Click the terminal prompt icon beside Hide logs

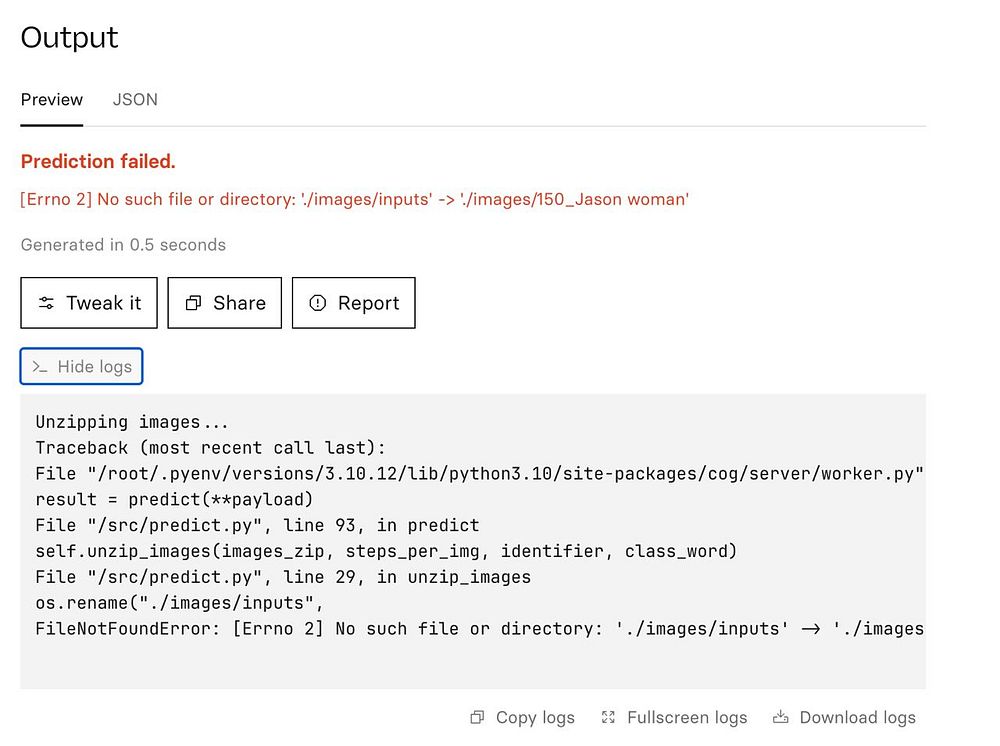coord(40,367)
